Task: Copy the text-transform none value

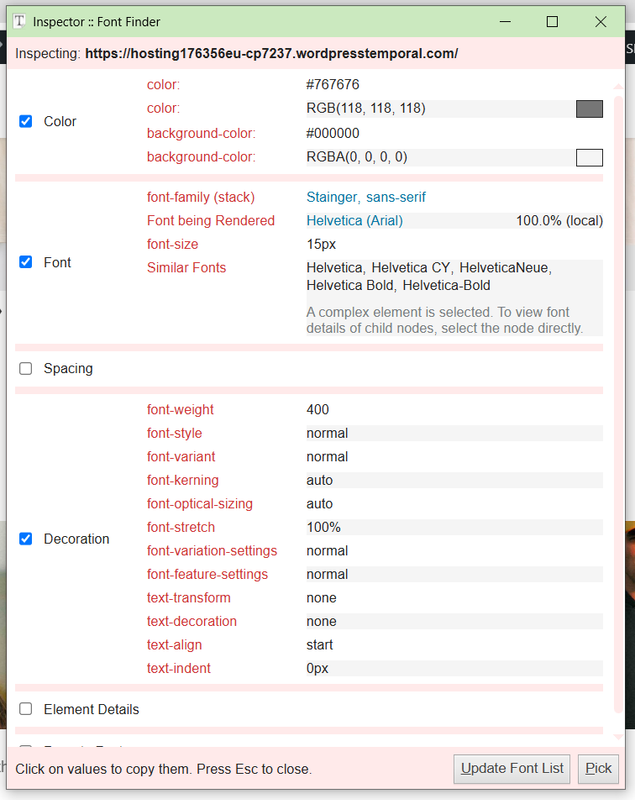Action: click(x=321, y=597)
